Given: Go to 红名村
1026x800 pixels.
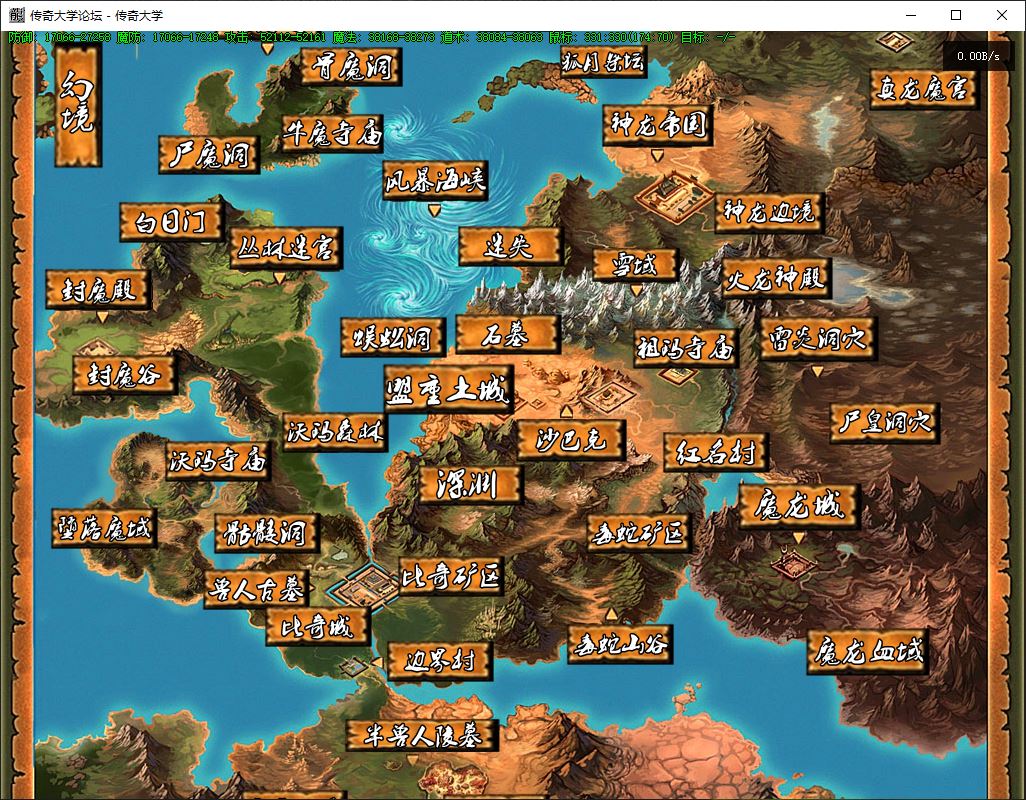Looking at the screenshot, I should click(x=716, y=452).
